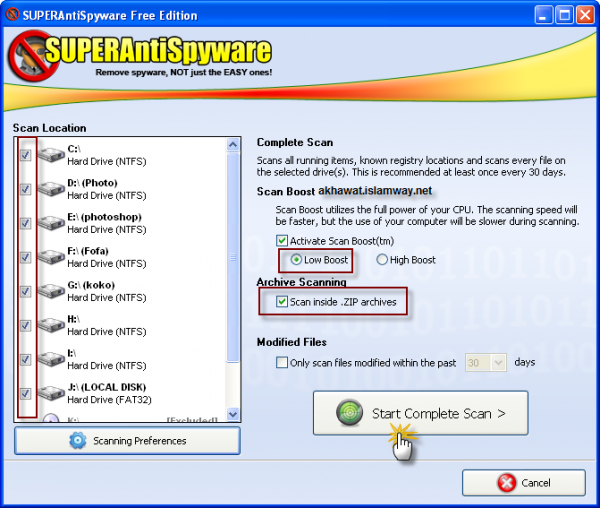The height and width of the screenshot is (508, 600).
Task: Select the 'Hard Drive (FAT32)' text row
Action: (x=109, y=400)
